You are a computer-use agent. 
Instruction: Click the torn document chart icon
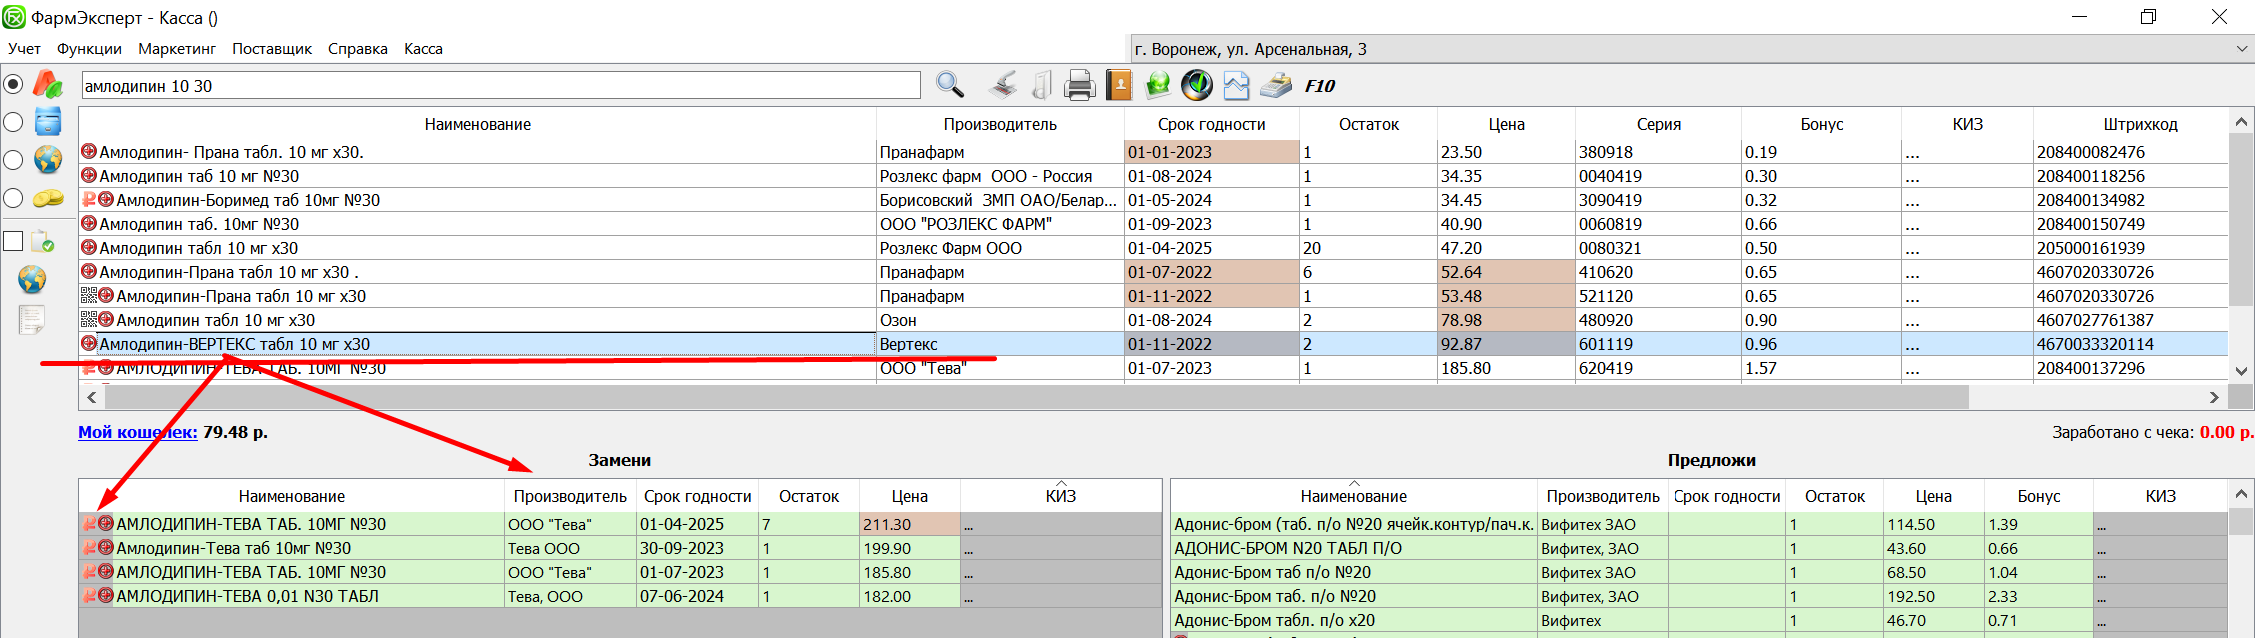click(1236, 86)
